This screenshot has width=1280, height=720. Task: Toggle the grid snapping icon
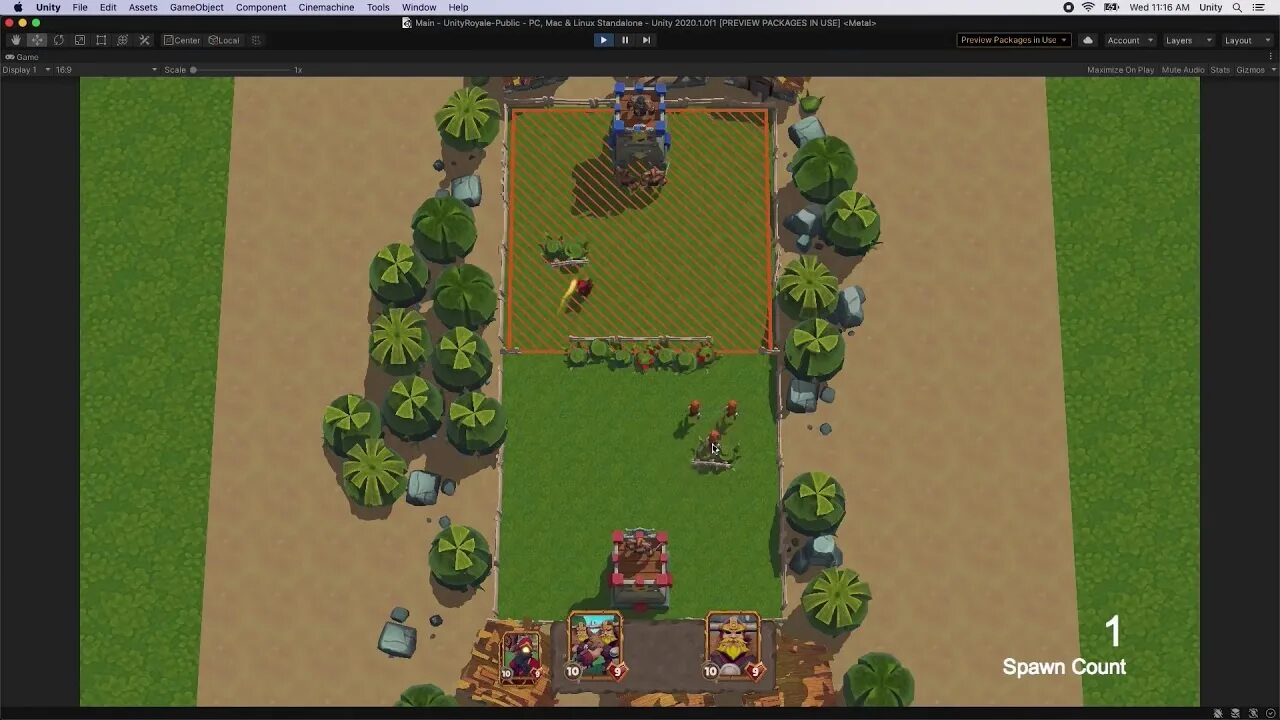coord(256,40)
